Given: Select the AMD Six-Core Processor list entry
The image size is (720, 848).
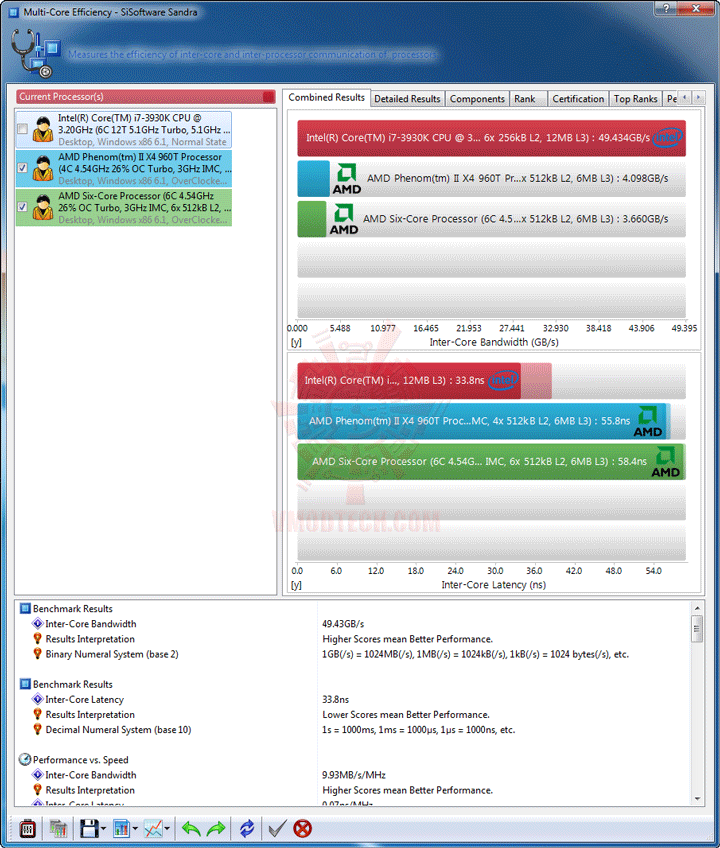Looking at the screenshot, I should point(124,208).
